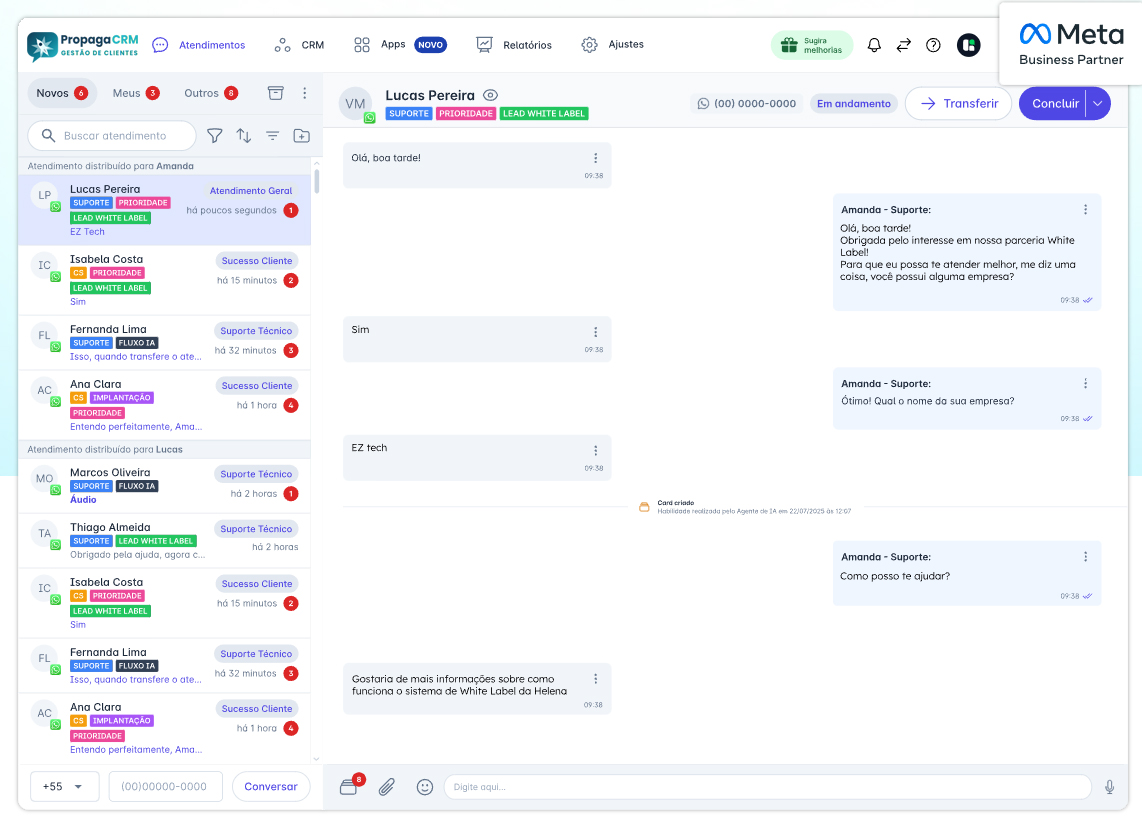Open the emoji picker icon
Viewport: 1142px width, 828px height.
tap(425, 786)
